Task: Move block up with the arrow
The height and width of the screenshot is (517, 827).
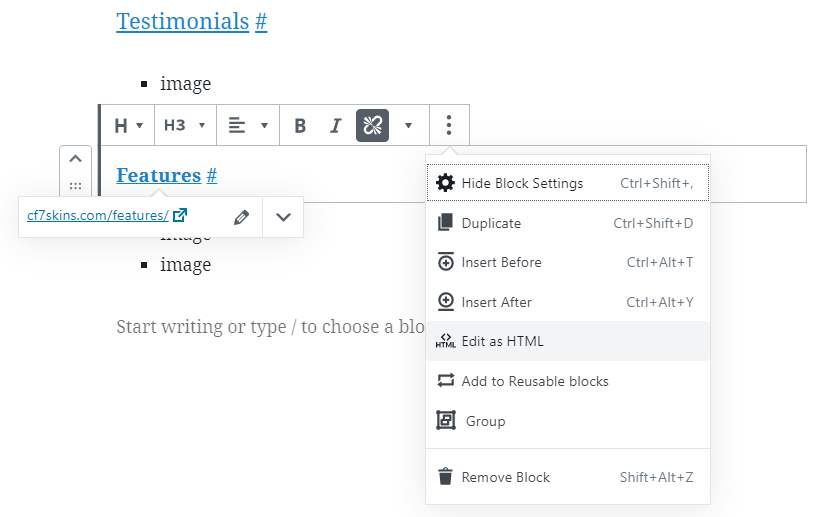Action: [x=75, y=159]
